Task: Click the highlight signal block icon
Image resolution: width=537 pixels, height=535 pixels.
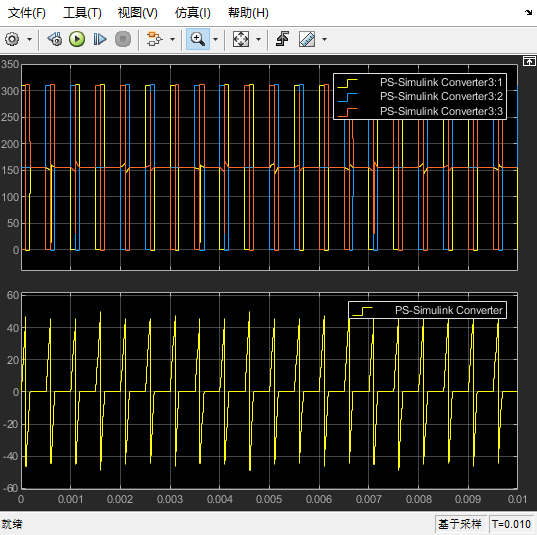Action: point(154,39)
